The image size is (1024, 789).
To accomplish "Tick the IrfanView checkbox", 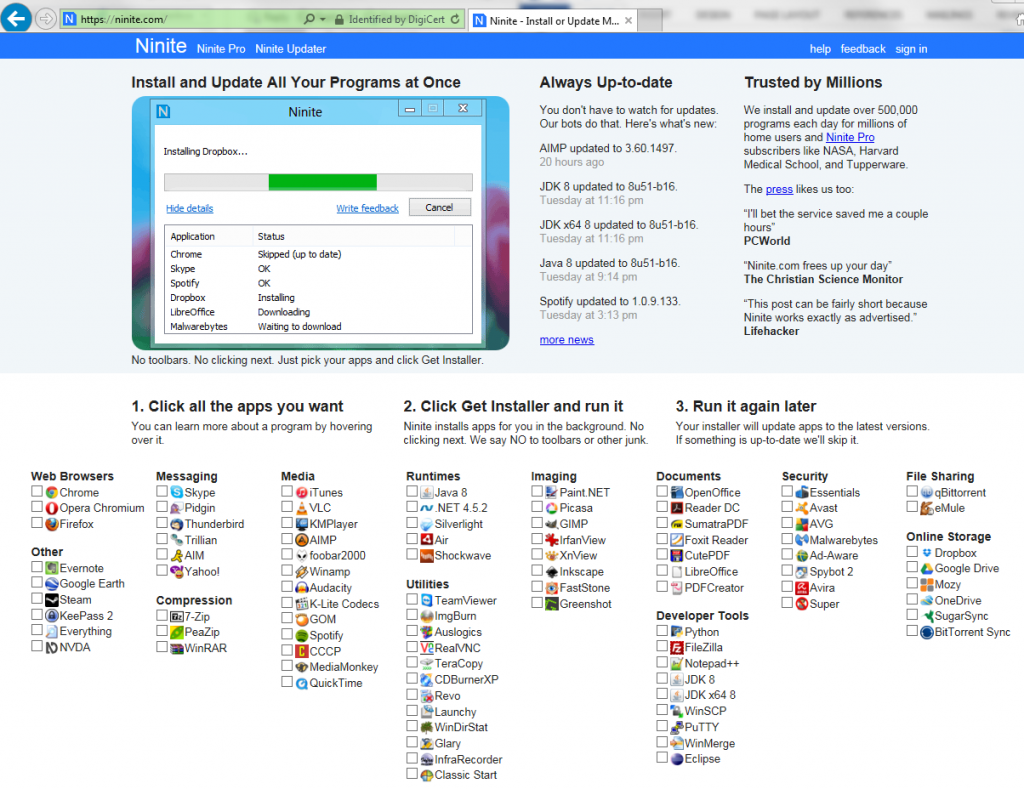I will point(537,539).
